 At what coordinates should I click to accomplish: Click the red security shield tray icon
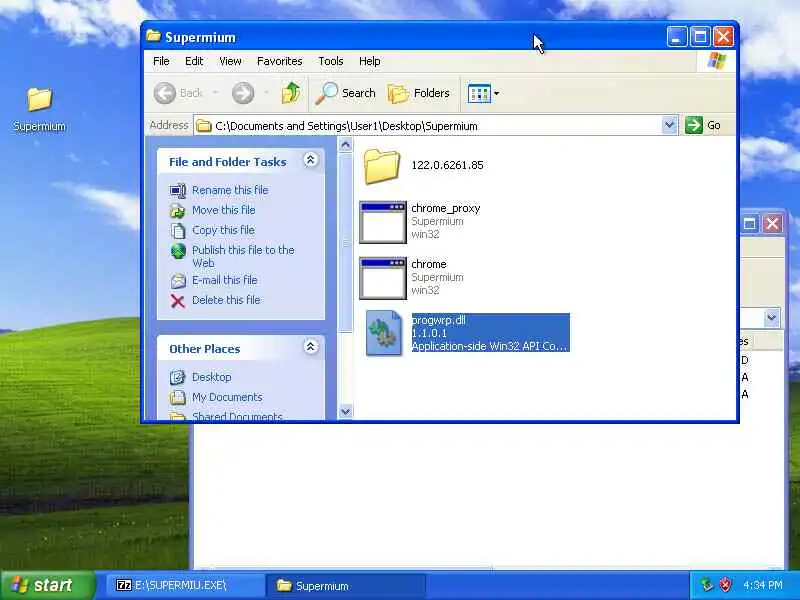725,585
